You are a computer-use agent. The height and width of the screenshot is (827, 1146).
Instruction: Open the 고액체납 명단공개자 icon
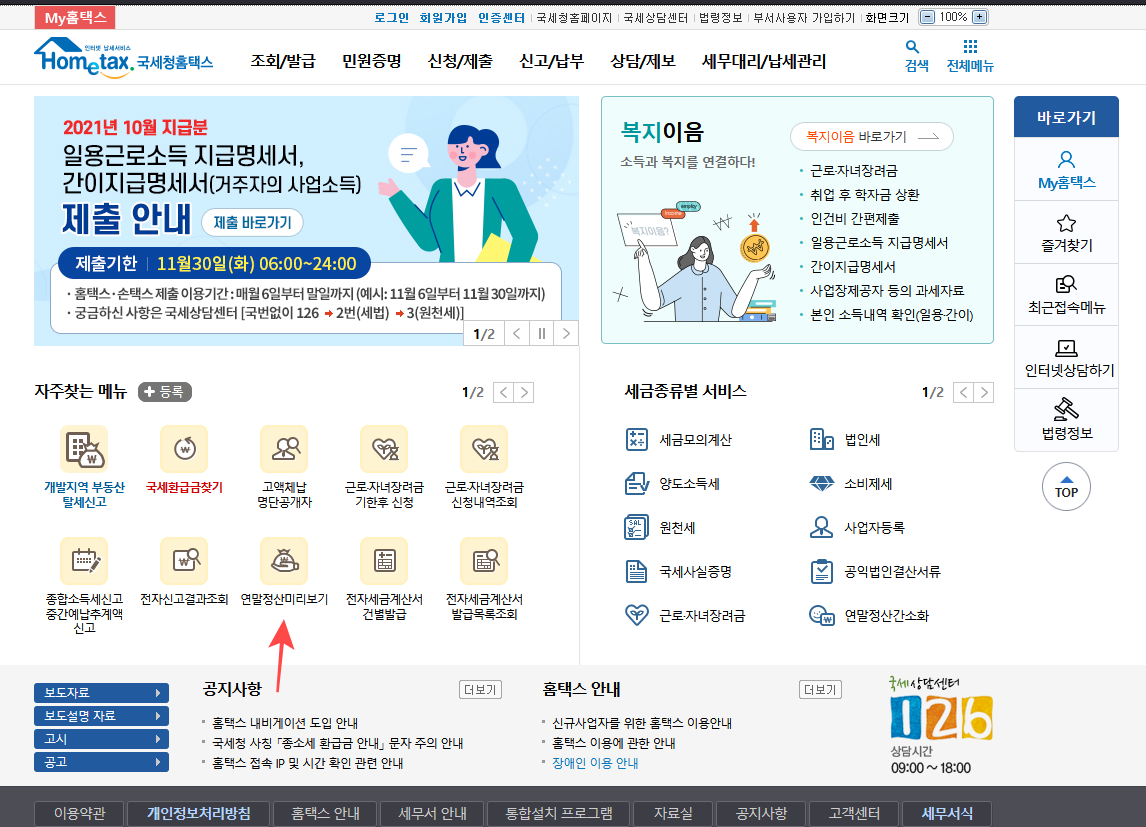(x=284, y=449)
